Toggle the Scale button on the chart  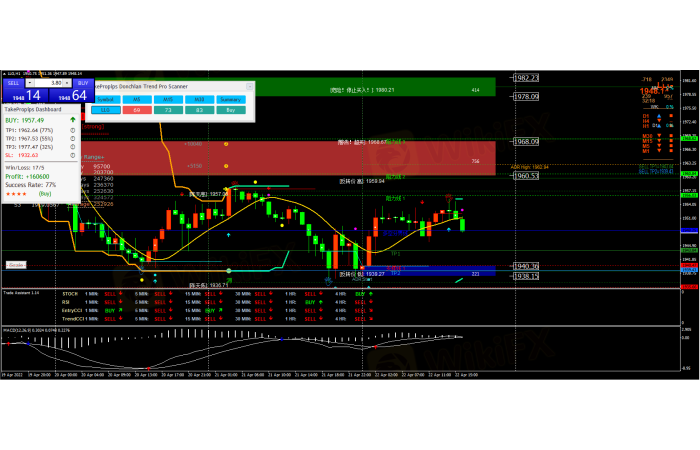tap(16, 265)
